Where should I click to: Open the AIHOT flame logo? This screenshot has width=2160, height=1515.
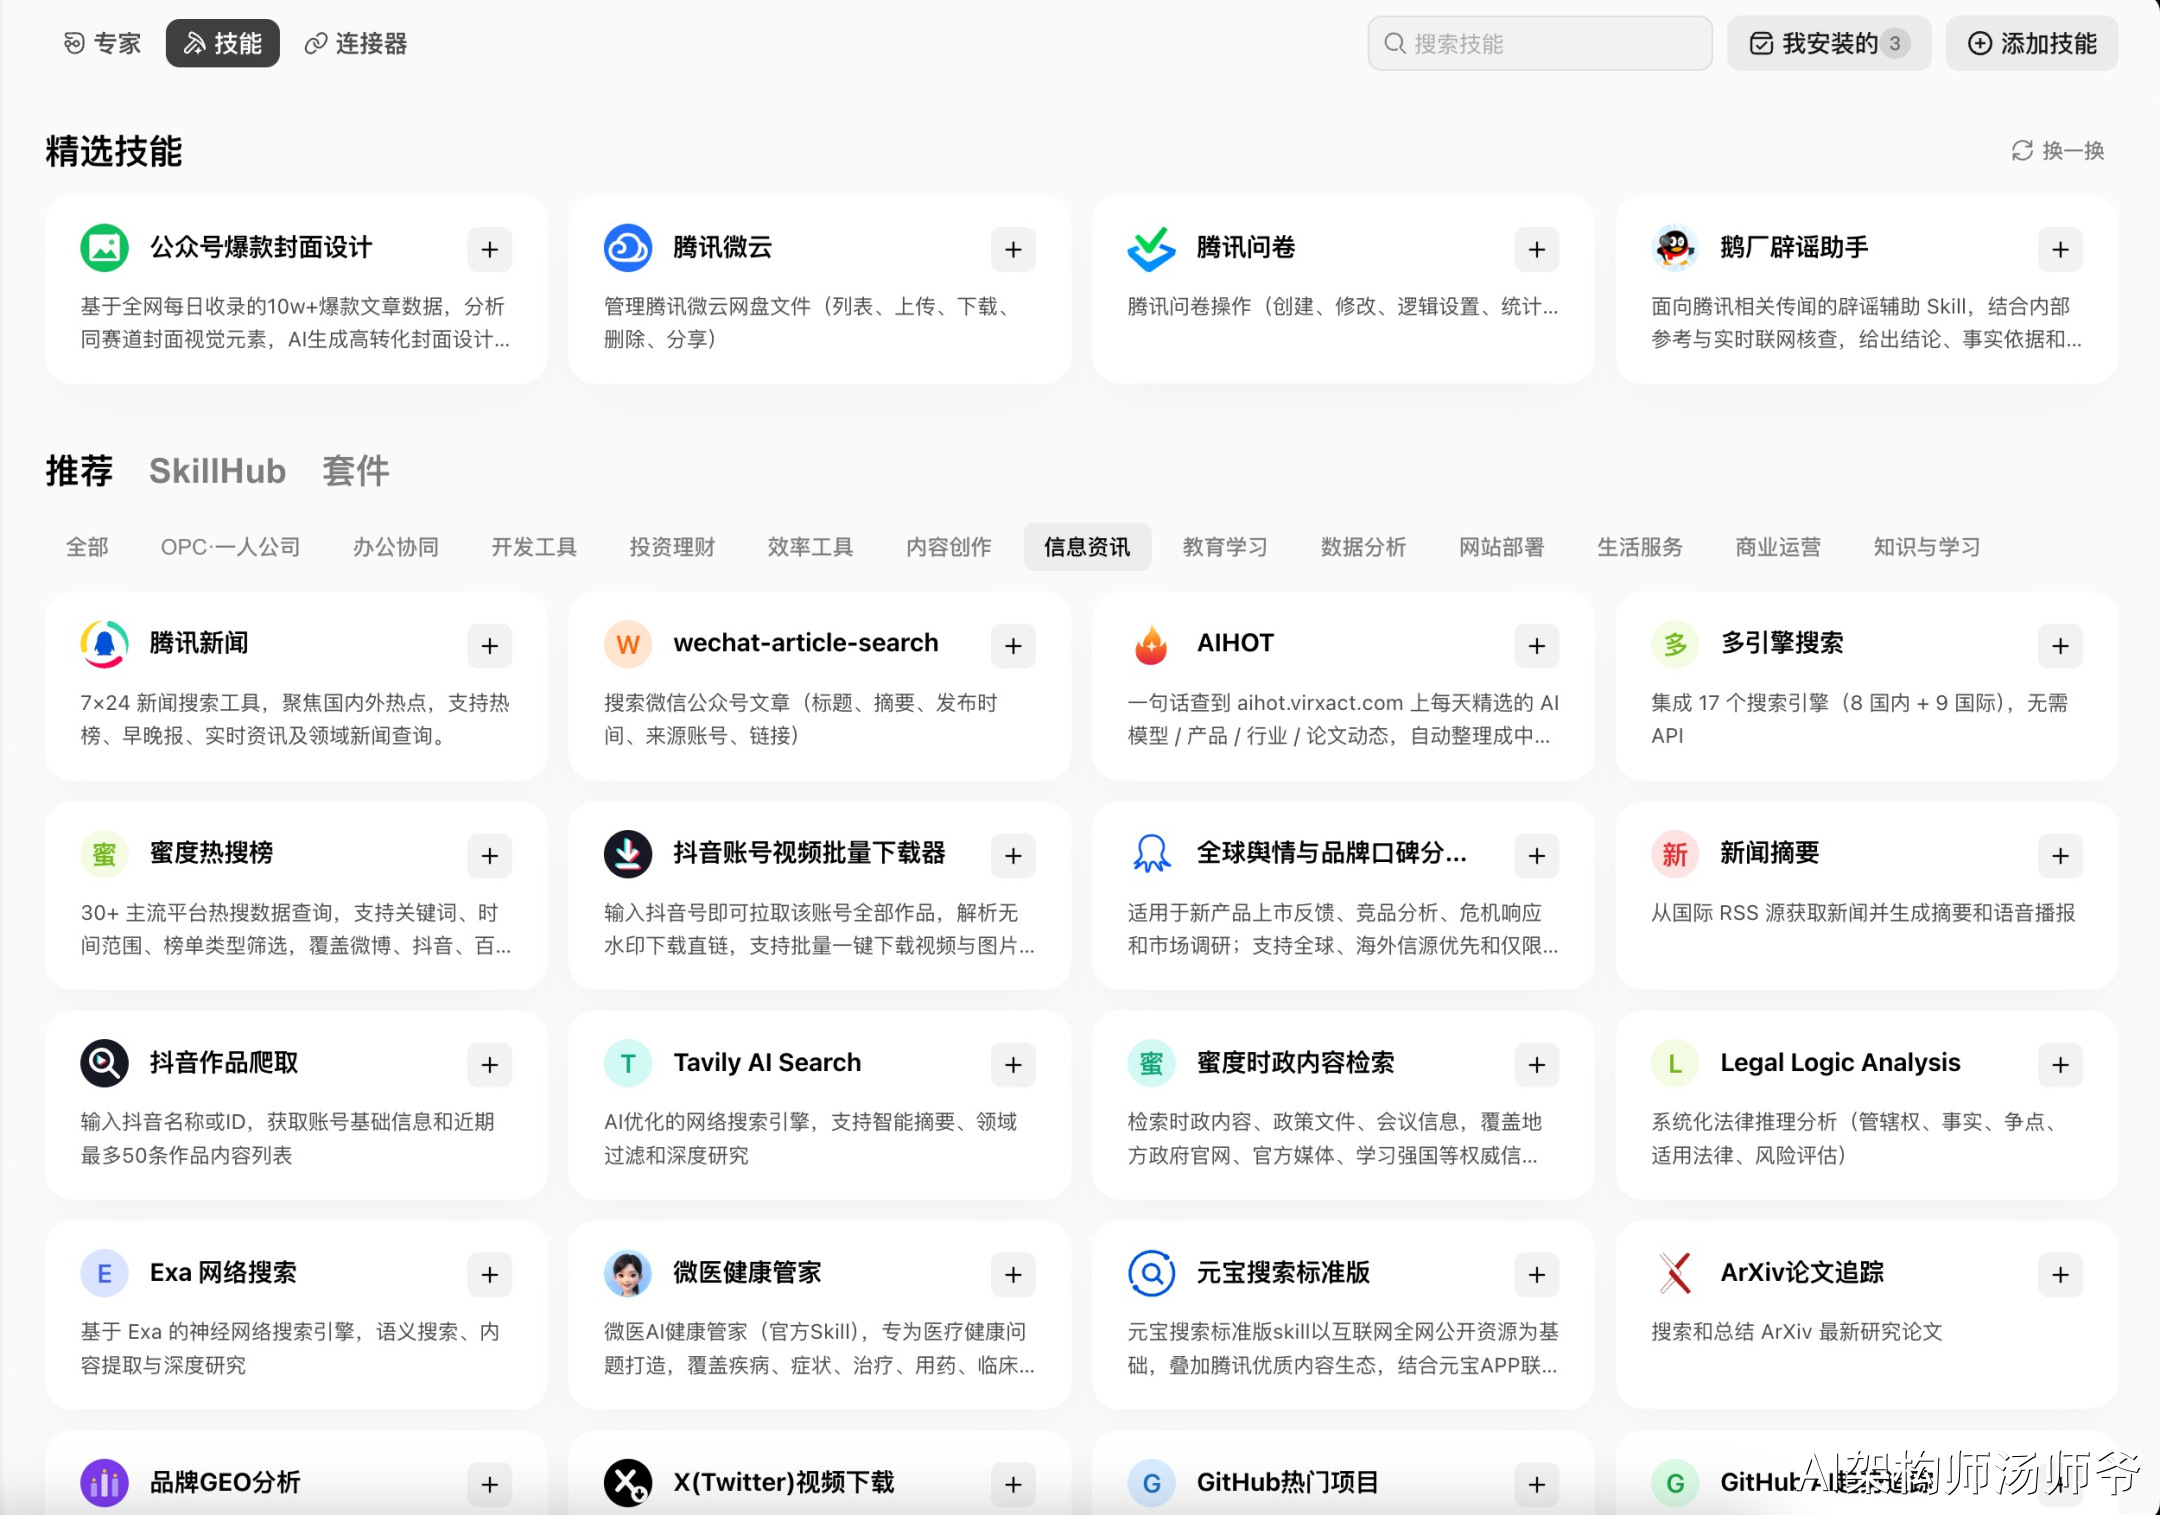click(x=1151, y=644)
